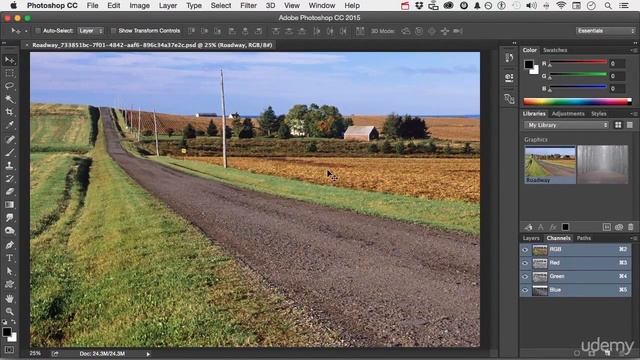Select the Brush tool
This screenshot has height=360, width=640.
(9, 152)
